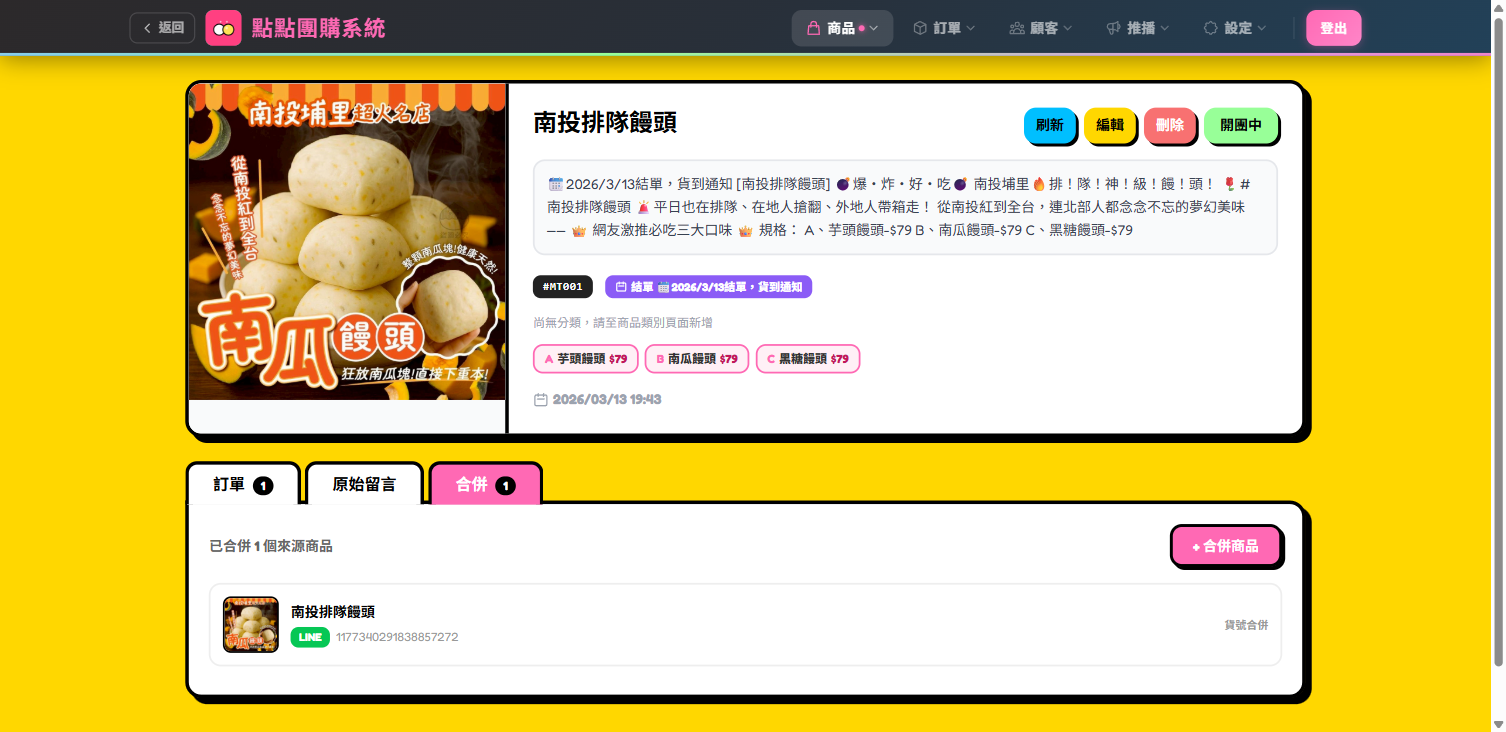Click the order count badge on 訂單 tab
Viewport: 1506px width, 732px height.
(x=263, y=486)
